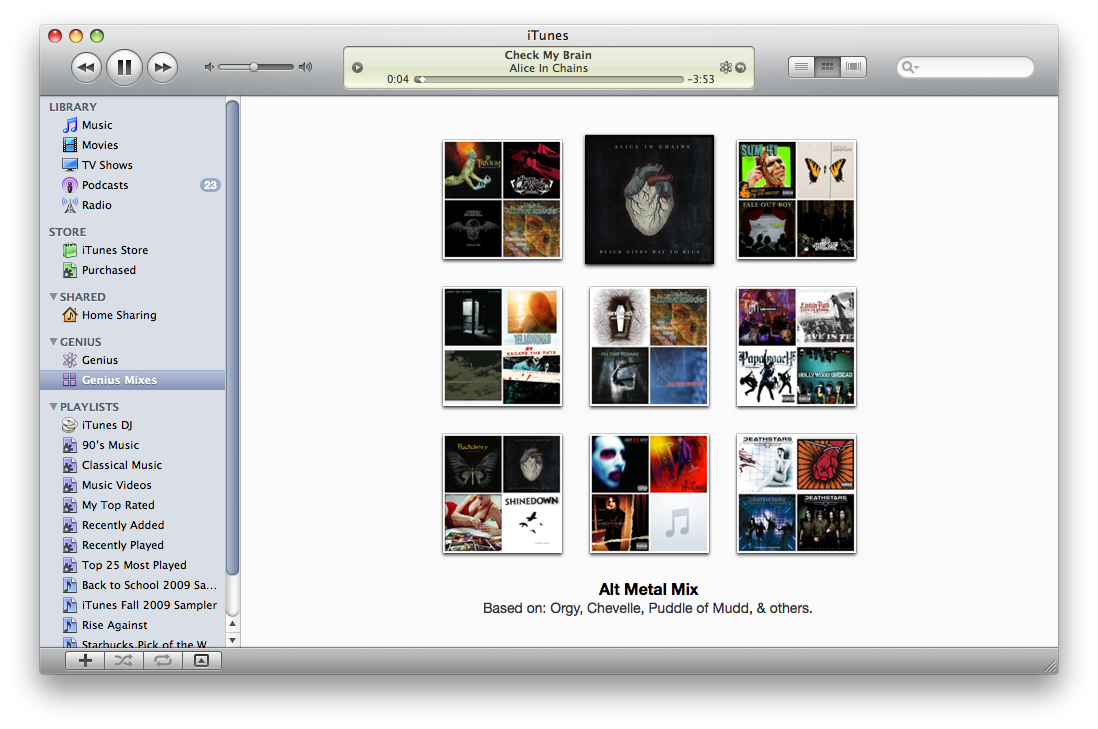Open the My Top Rated playlist
This screenshot has width=1098, height=729.
click(133, 505)
